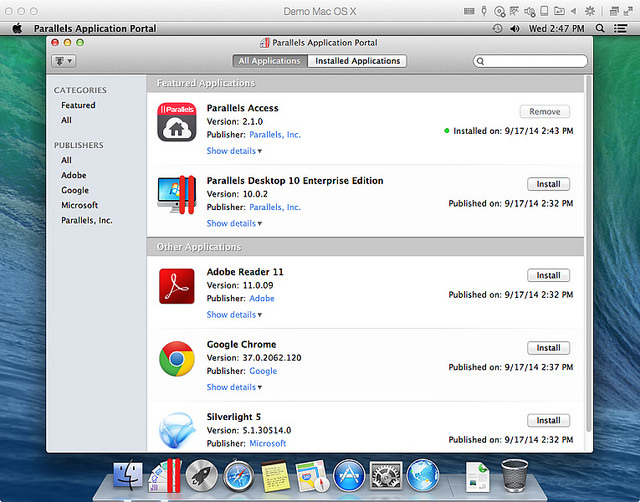Screen dimensions: 640x502
Task: Open System Preferences from the Dock
Action: [x=386, y=475]
